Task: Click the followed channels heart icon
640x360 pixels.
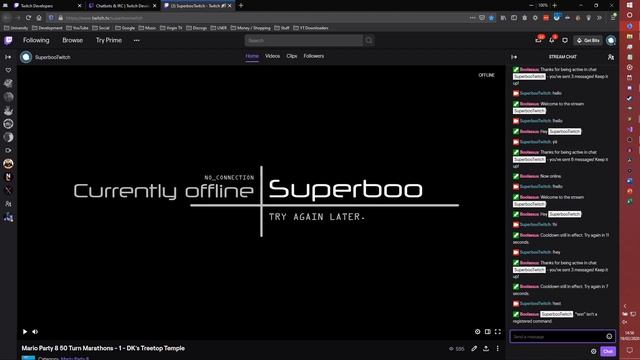Action: tap(8, 70)
